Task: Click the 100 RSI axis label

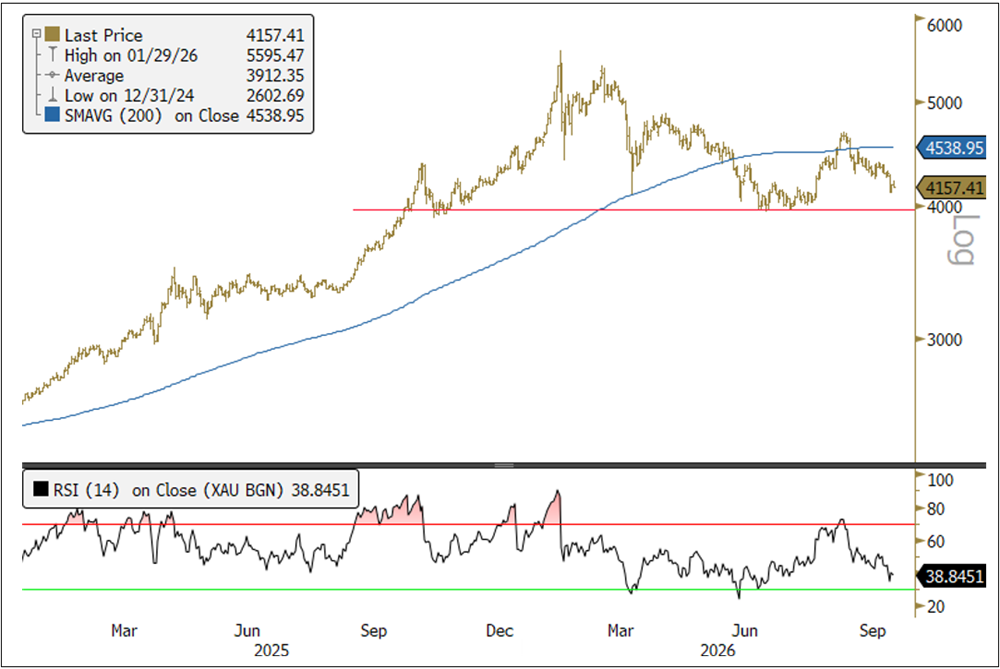Action: (940, 480)
